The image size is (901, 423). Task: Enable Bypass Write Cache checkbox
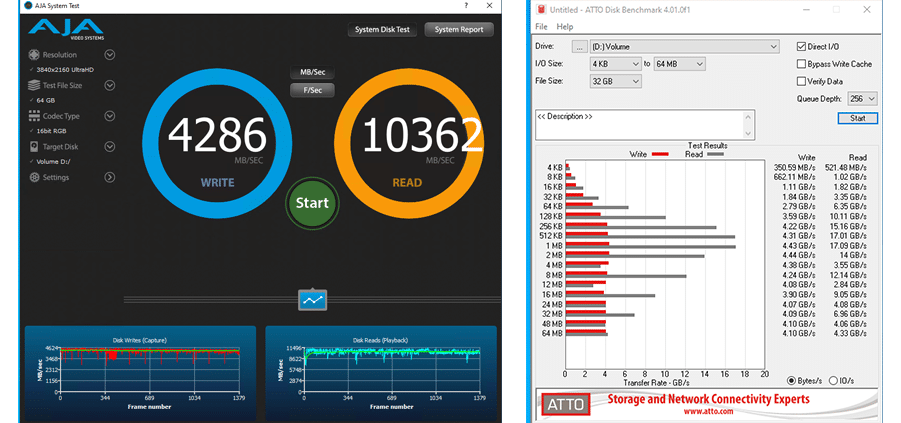[x=801, y=64]
